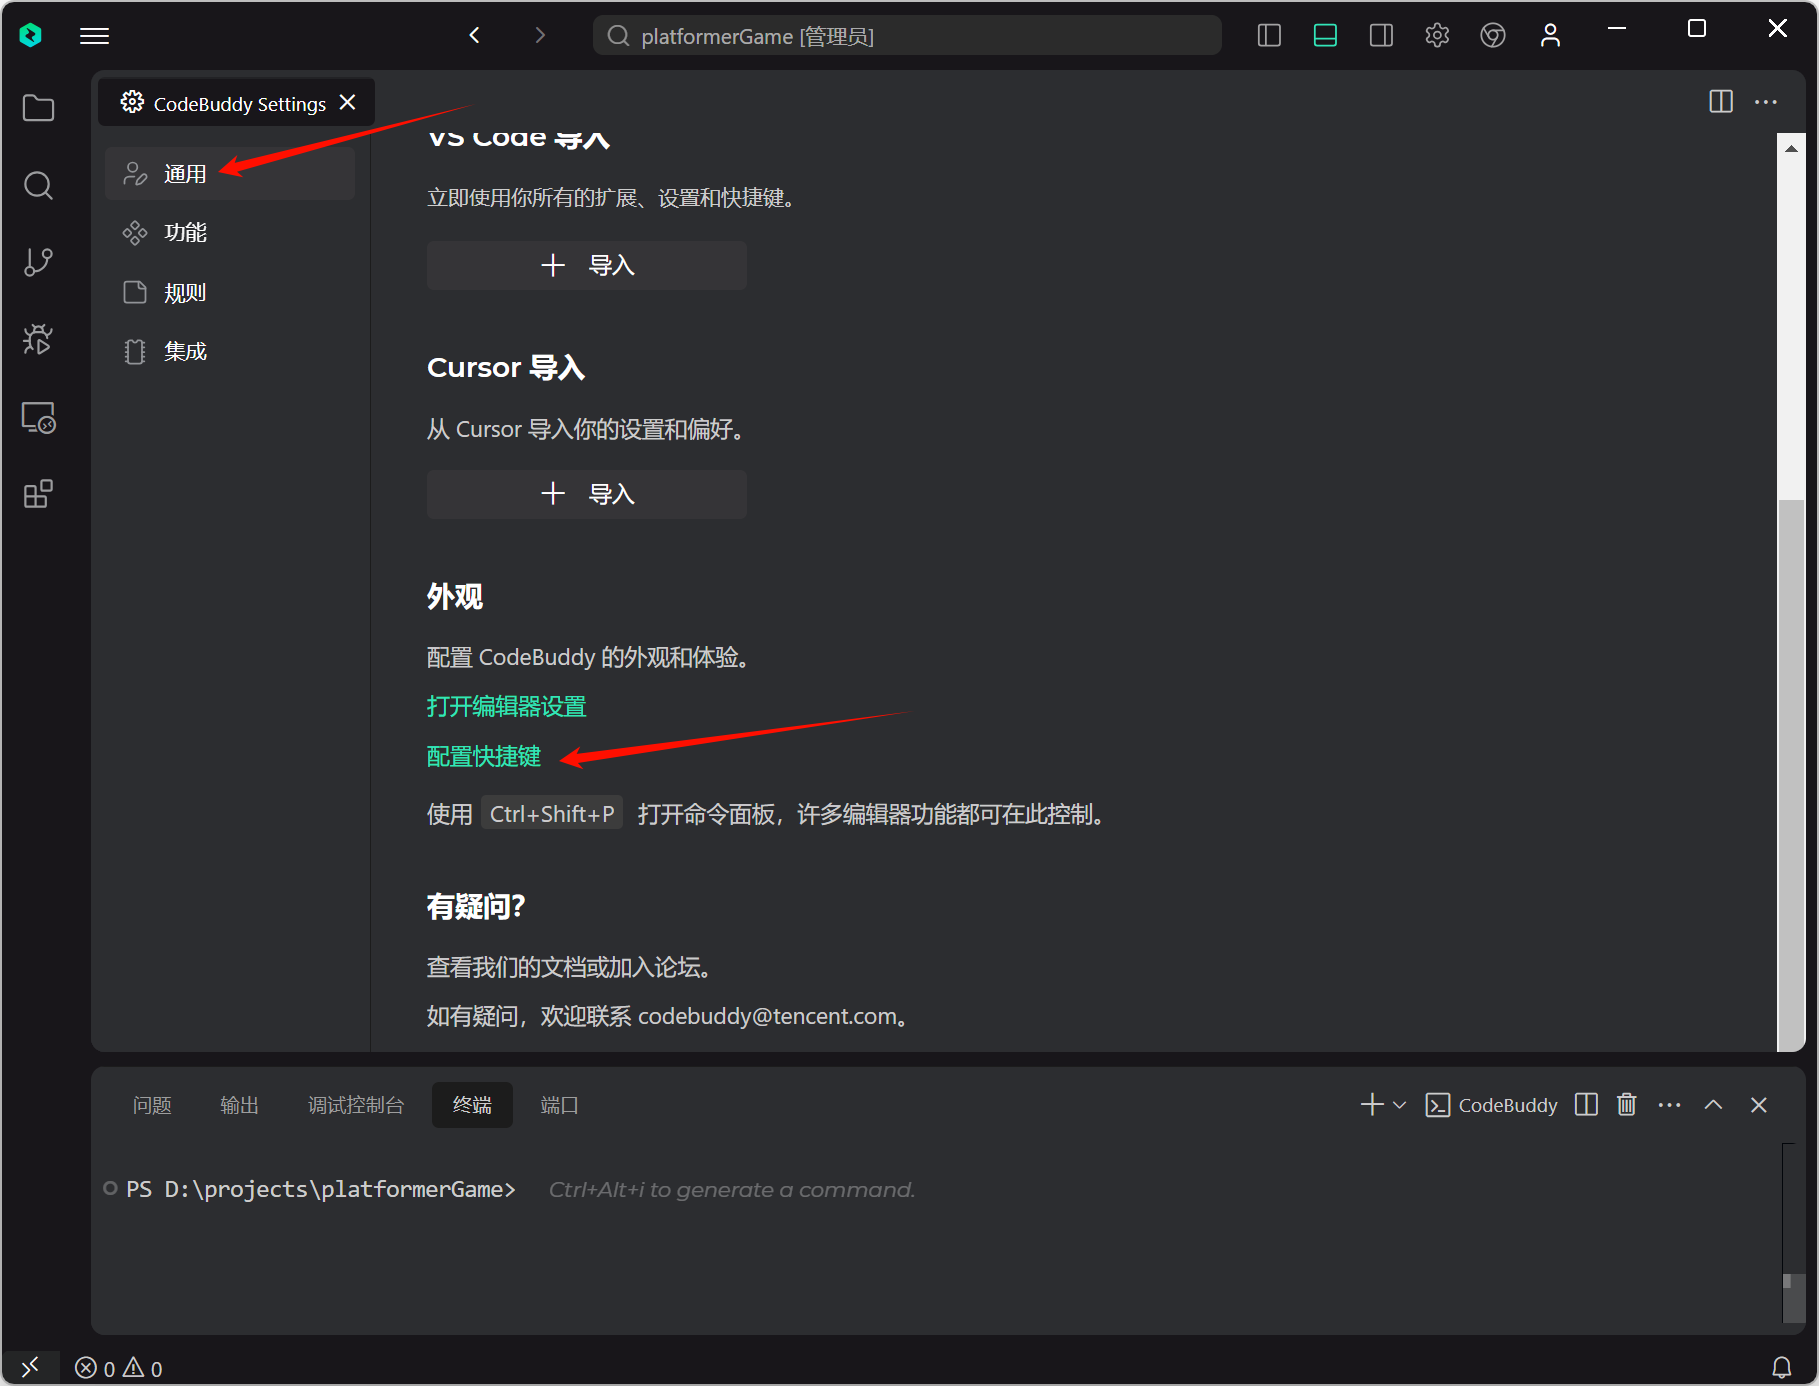Toggle the bottom panel layout icon

click(1325, 36)
